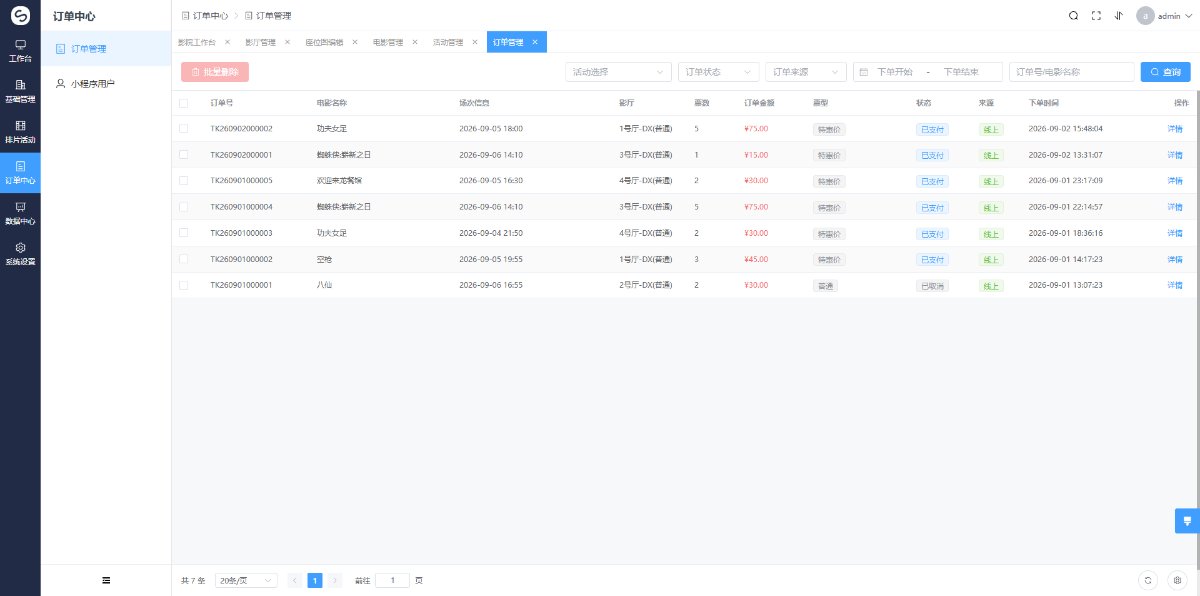Click the up-down arrows icon in the header
Image resolution: width=1200 pixels, height=596 pixels.
click(x=1119, y=16)
